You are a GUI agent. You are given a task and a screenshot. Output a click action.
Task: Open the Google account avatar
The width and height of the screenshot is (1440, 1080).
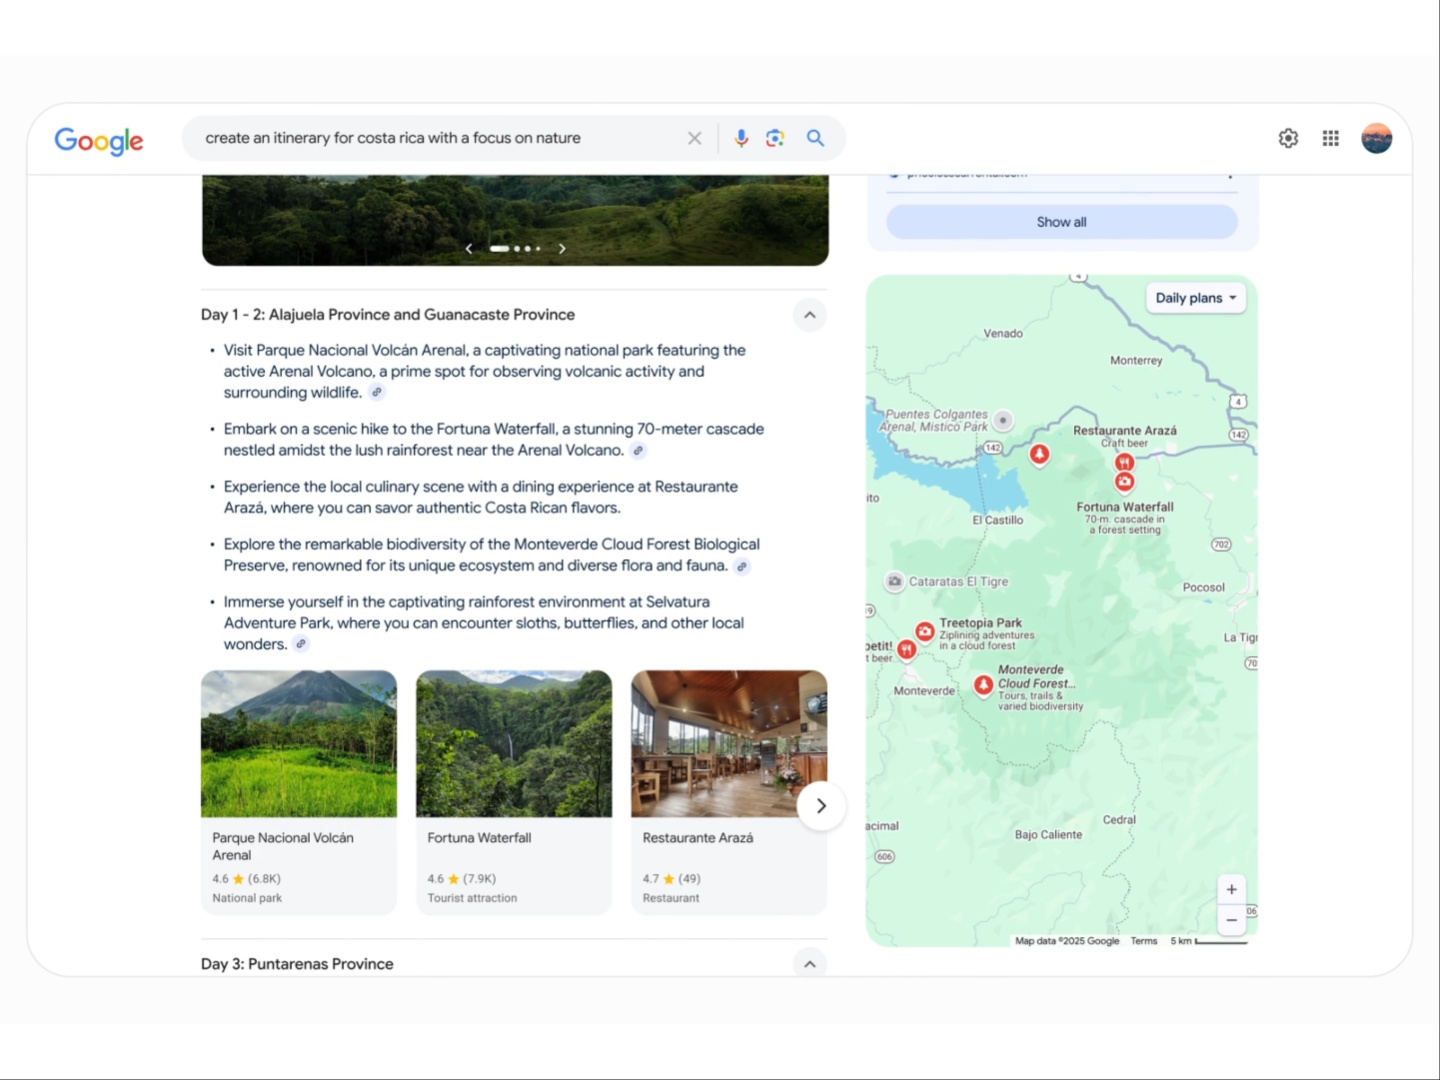1377,138
